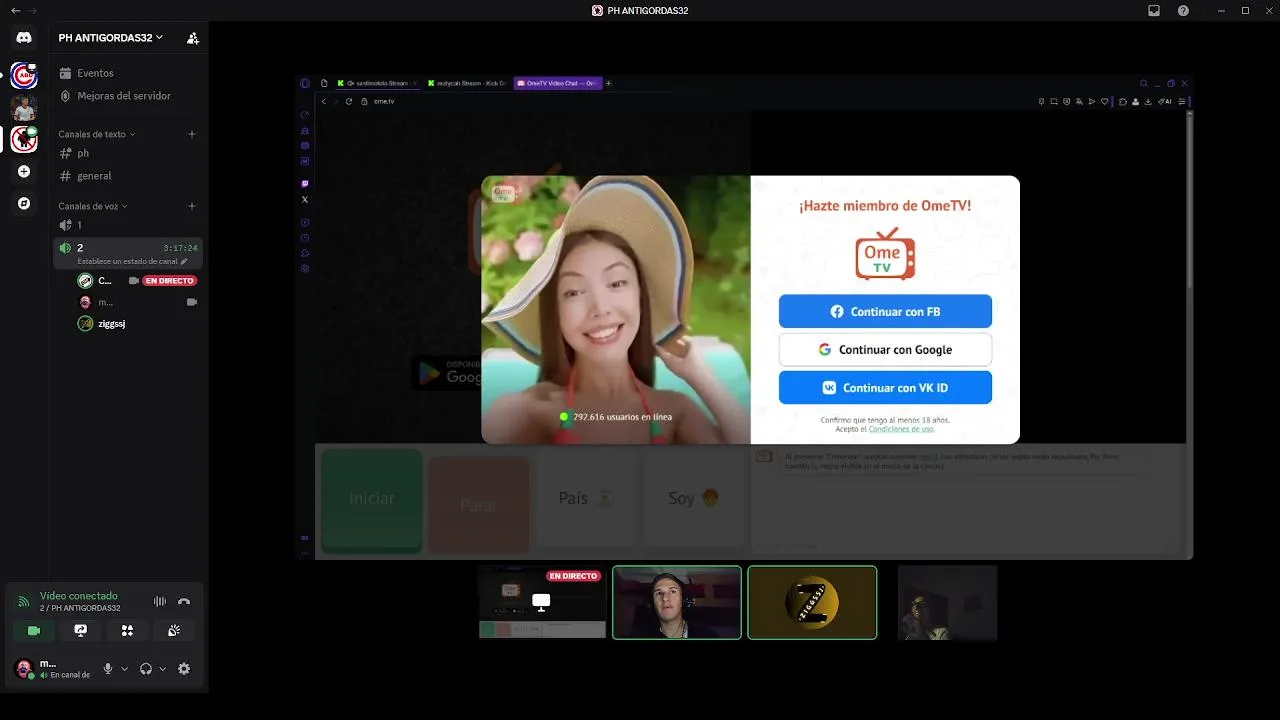Collapse the Canales de voz category

tap(93, 206)
